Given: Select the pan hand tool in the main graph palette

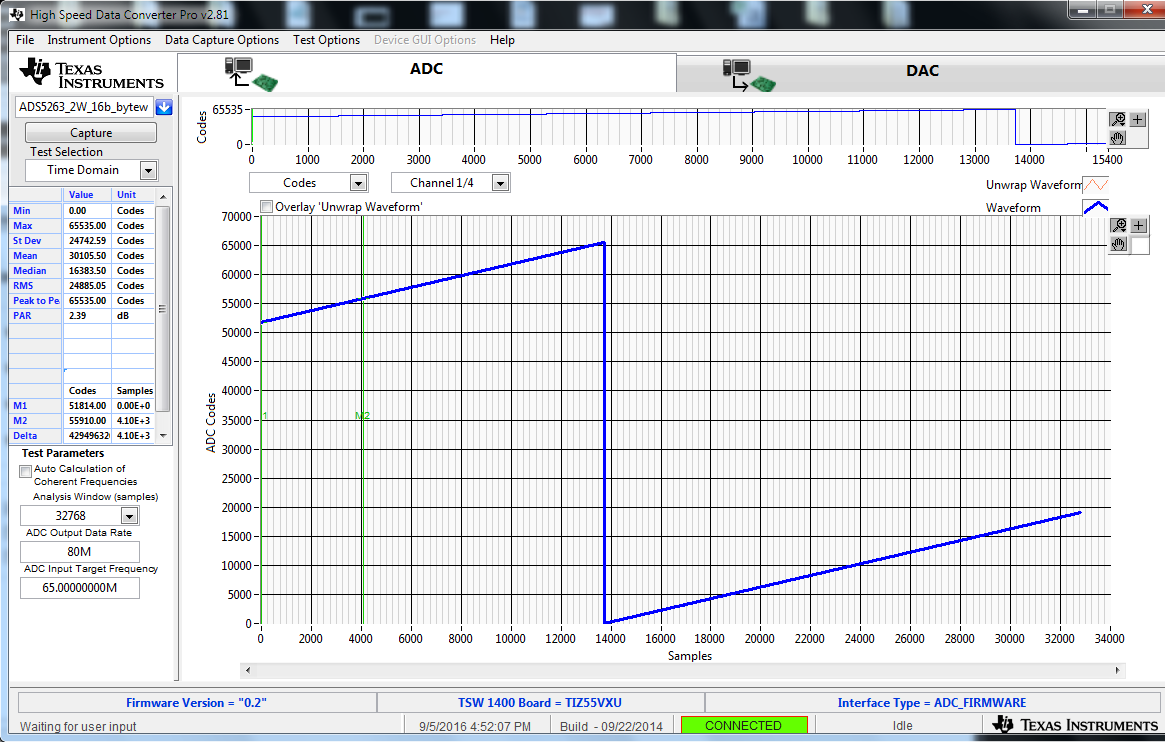Looking at the screenshot, I should pyautogui.click(x=1117, y=244).
